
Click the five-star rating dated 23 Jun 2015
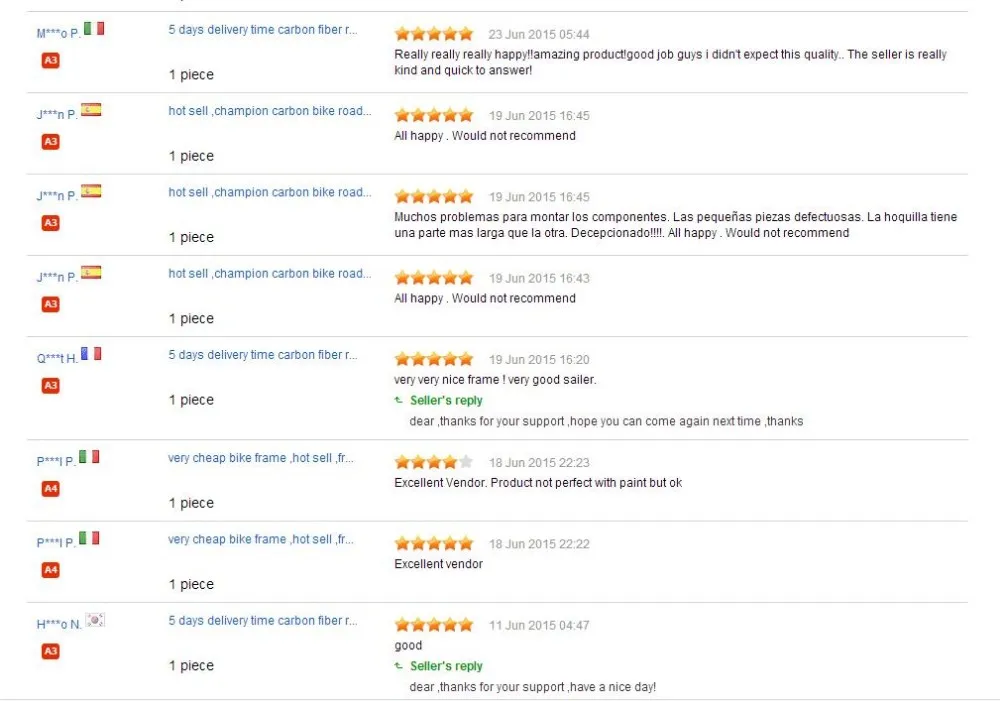point(434,34)
